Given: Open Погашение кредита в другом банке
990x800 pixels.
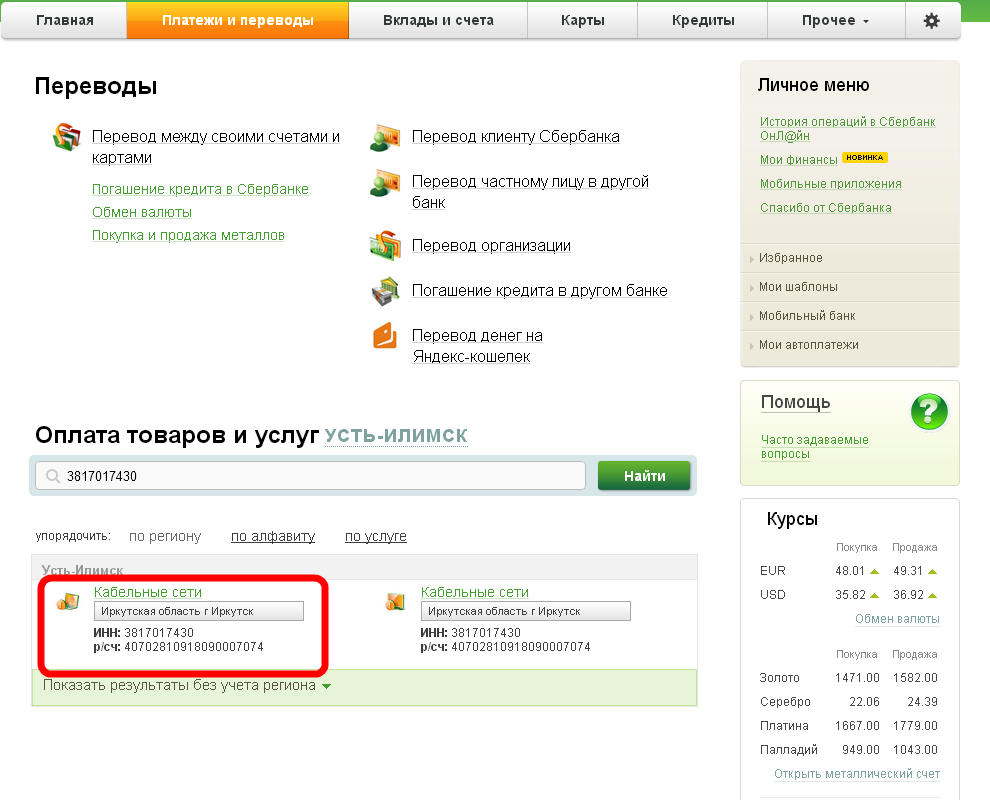Looking at the screenshot, I should coord(540,290).
